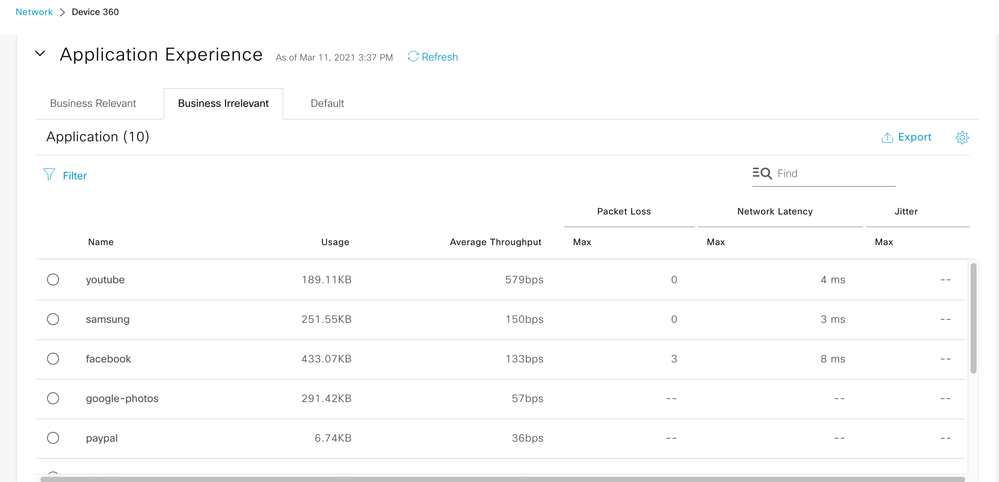Click the paypal application name
Image resolution: width=999 pixels, height=482 pixels.
coord(102,439)
